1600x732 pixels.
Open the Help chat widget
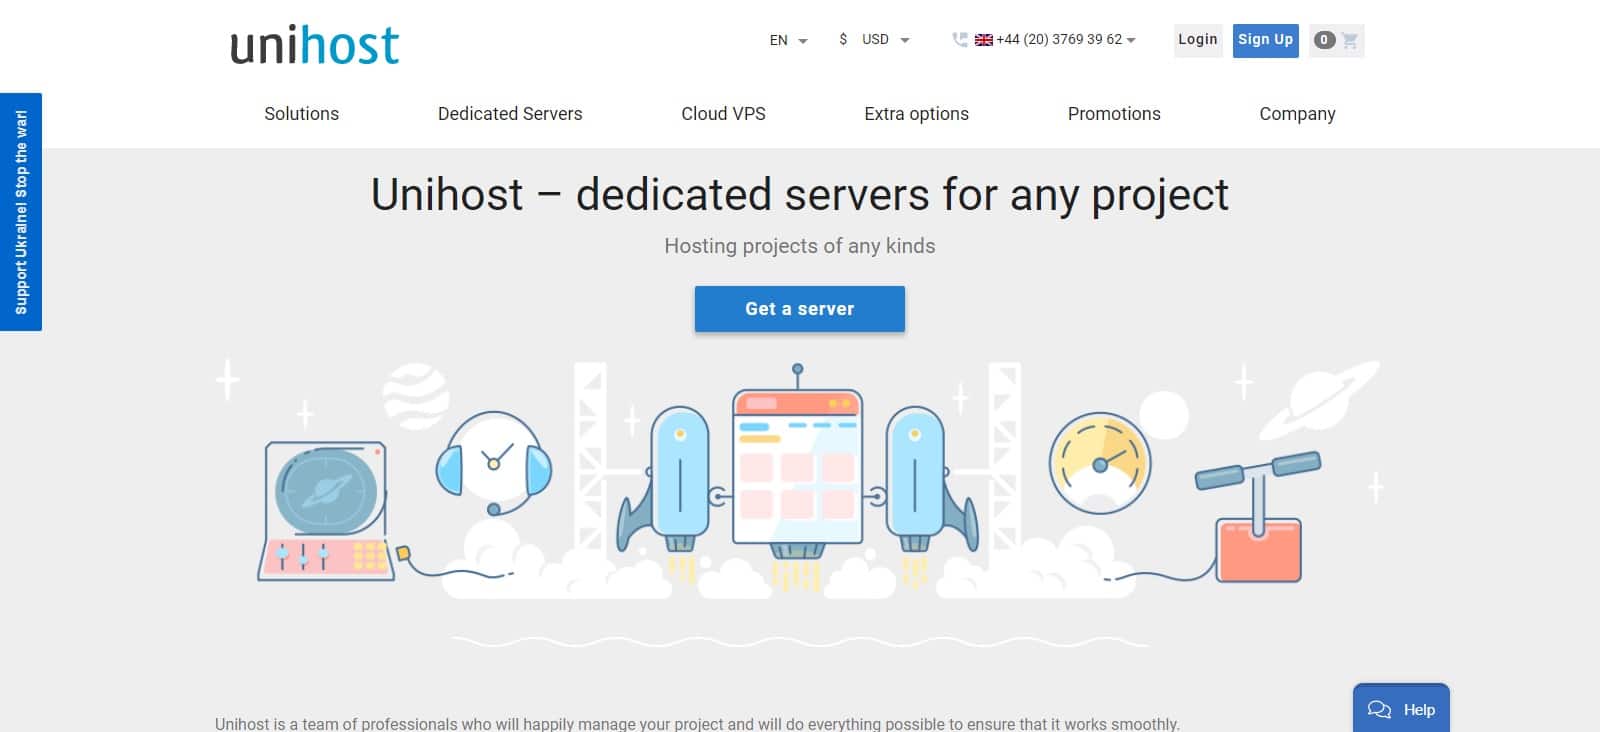[x=1401, y=708]
